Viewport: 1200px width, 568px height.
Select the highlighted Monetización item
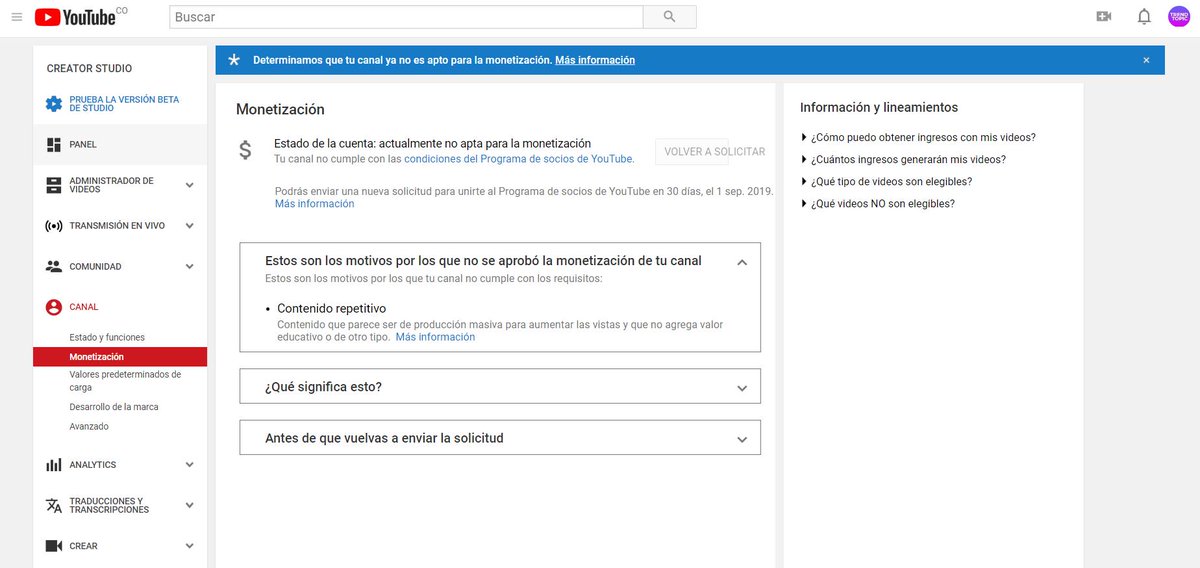coord(120,357)
